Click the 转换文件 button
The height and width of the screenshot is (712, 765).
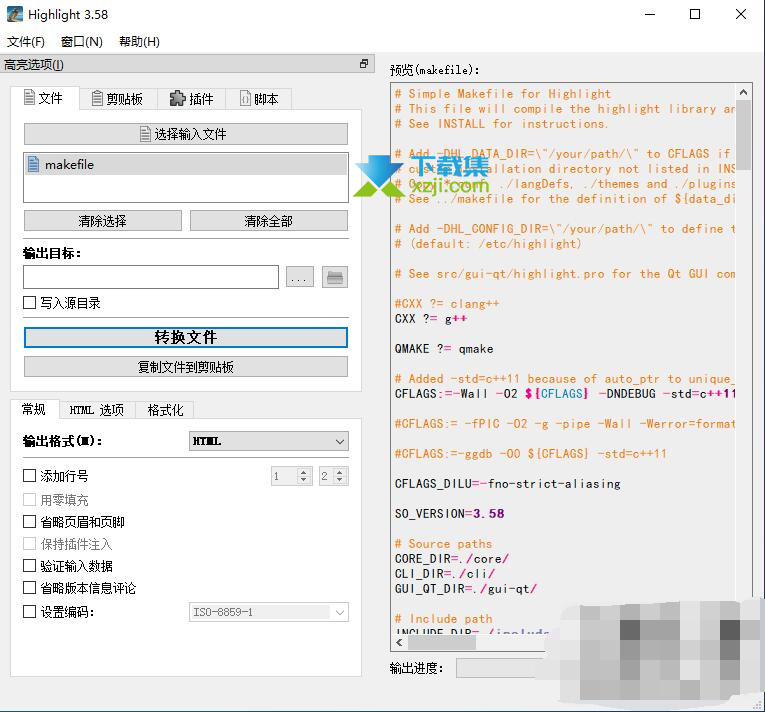click(x=186, y=337)
